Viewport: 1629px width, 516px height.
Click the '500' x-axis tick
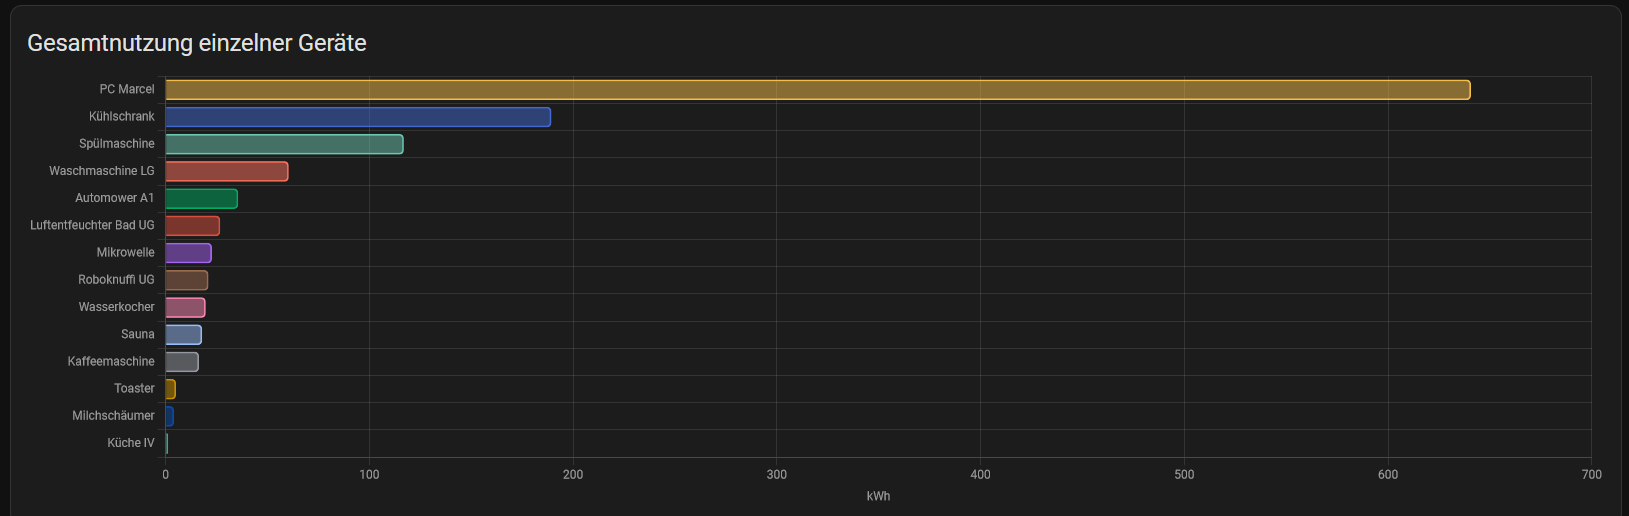[x=1184, y=474]
